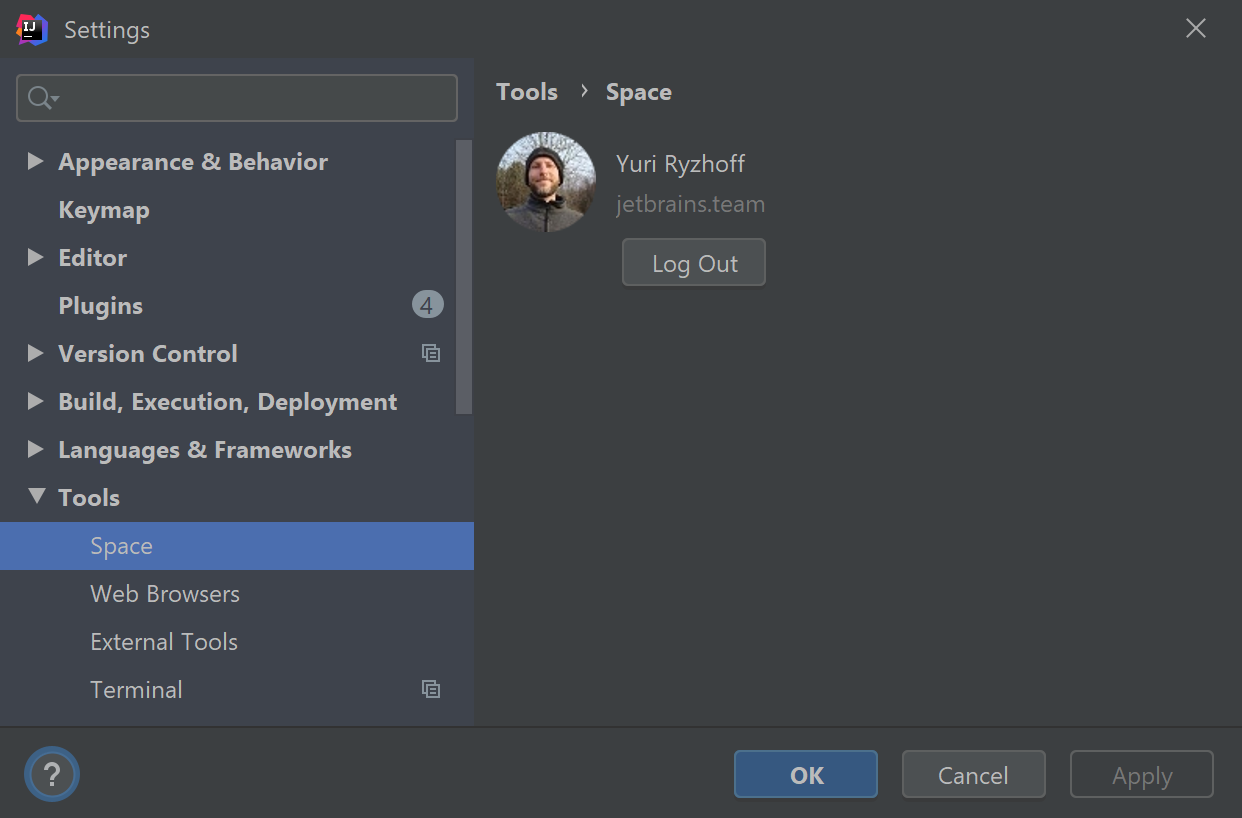The image size is (1242, 818).
Task: Click the Yuri Ryzhoff name text
Action: click(681, 164)
